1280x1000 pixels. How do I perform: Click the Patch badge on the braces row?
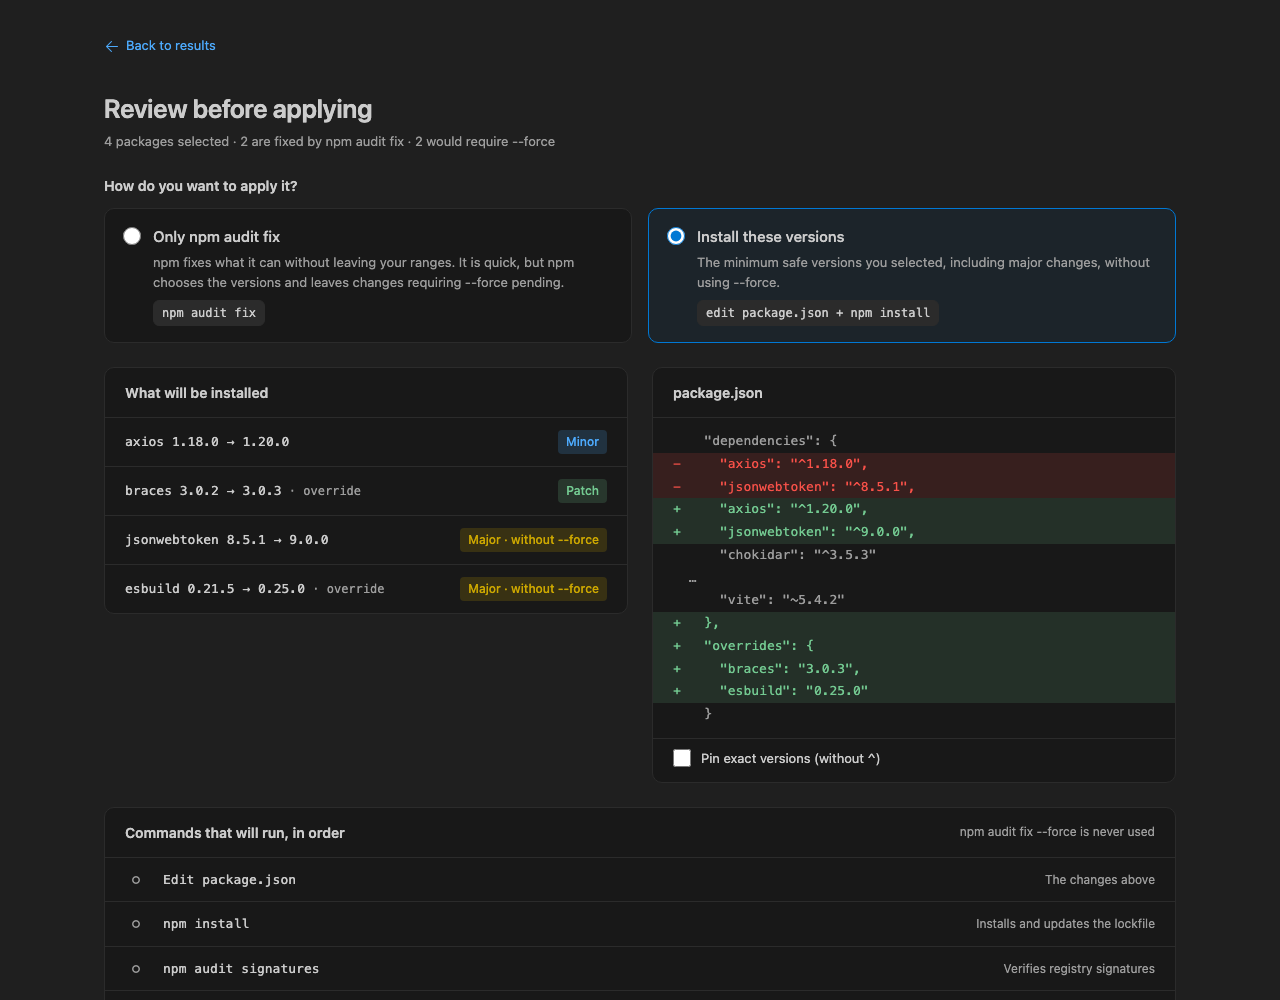click(582, 491)
